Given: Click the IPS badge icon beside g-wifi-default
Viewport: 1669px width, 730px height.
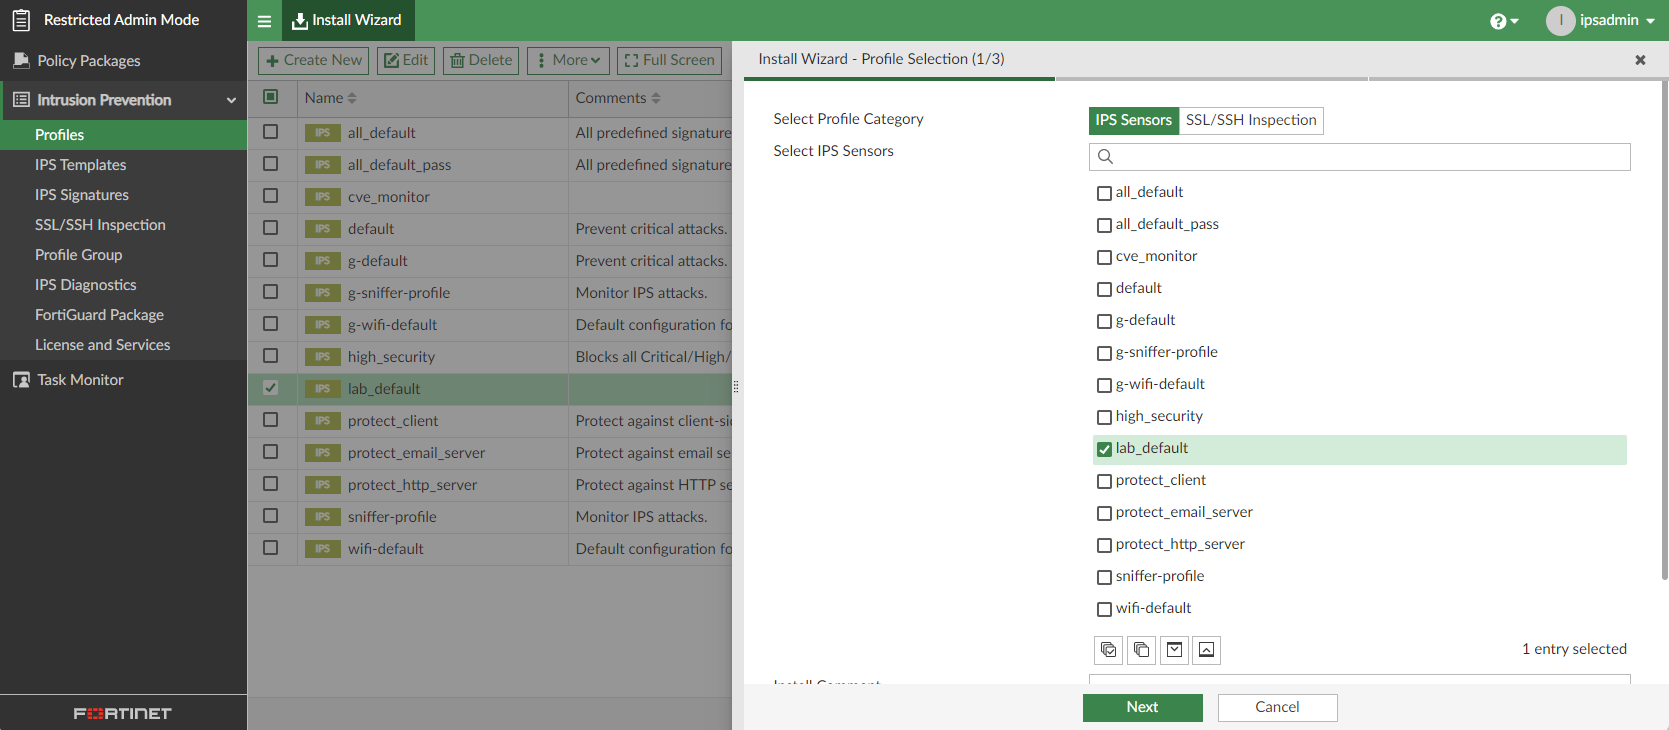Looking at the screenshot, I should [322, 325].
